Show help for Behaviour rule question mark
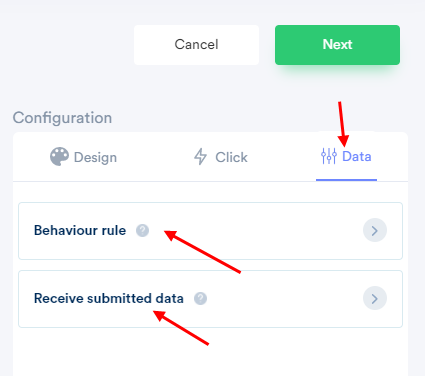The image size is (425, 376). [x=142, y=230]
